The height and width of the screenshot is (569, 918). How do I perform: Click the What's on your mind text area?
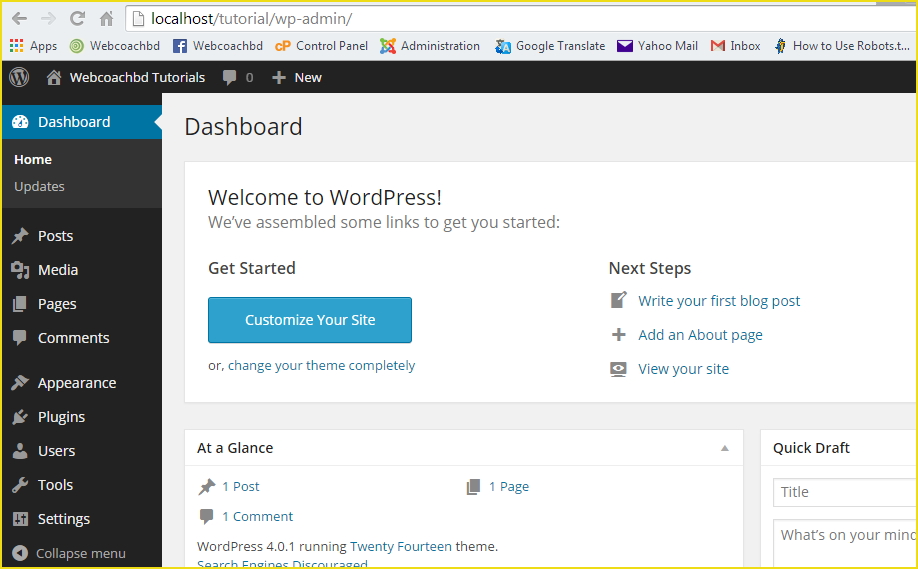pyautogui.click(x=845, y=543)
